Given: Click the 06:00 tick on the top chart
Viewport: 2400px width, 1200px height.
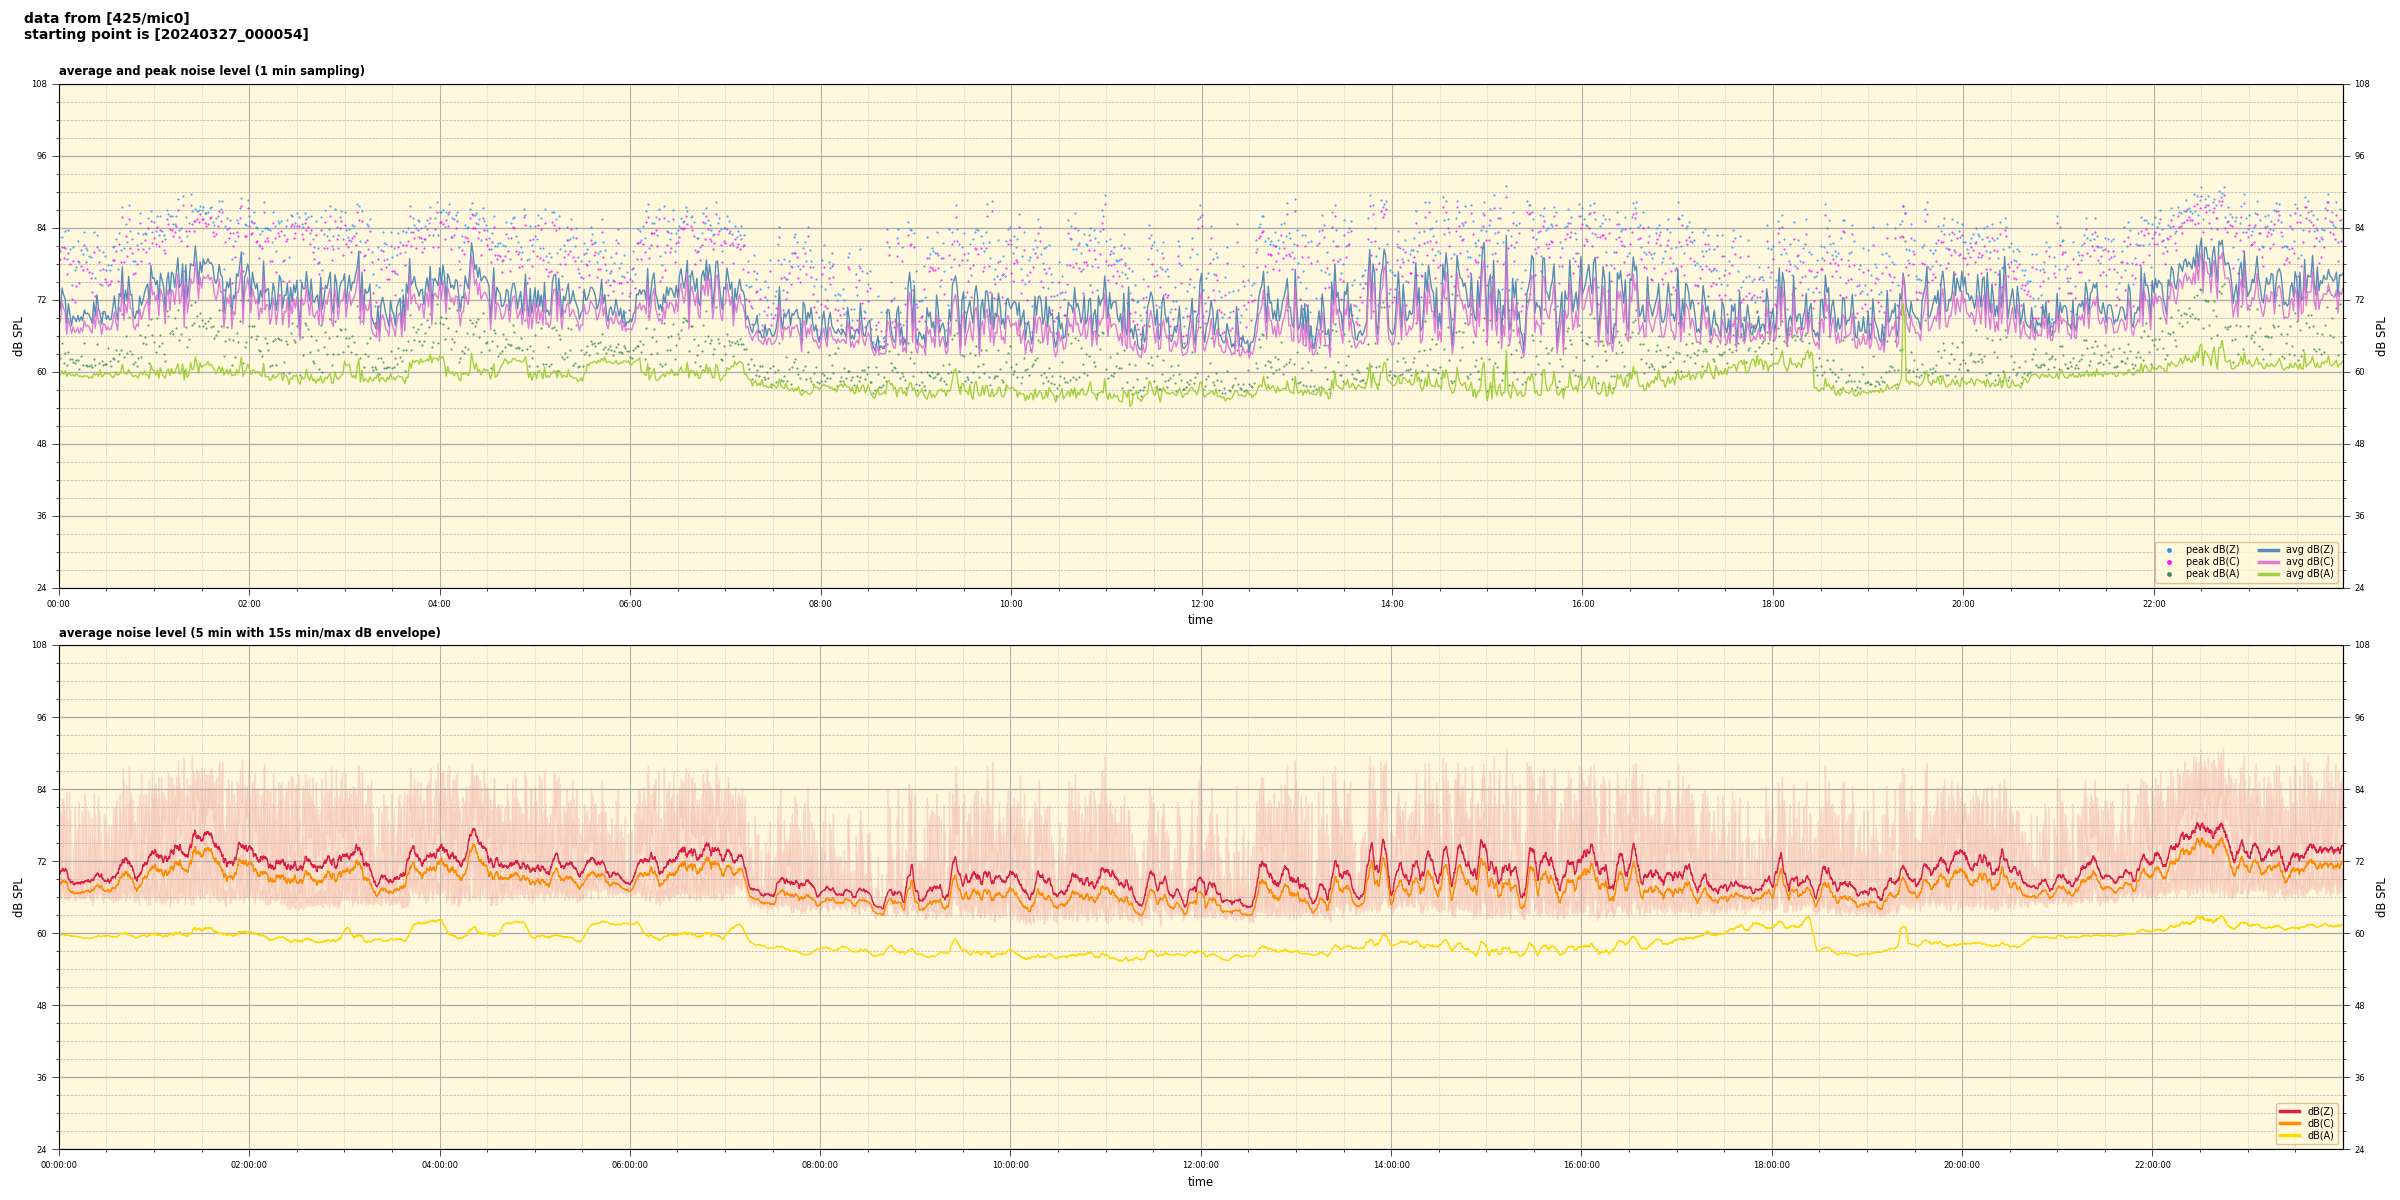Looking at the screenshot, I should [630, 604].
